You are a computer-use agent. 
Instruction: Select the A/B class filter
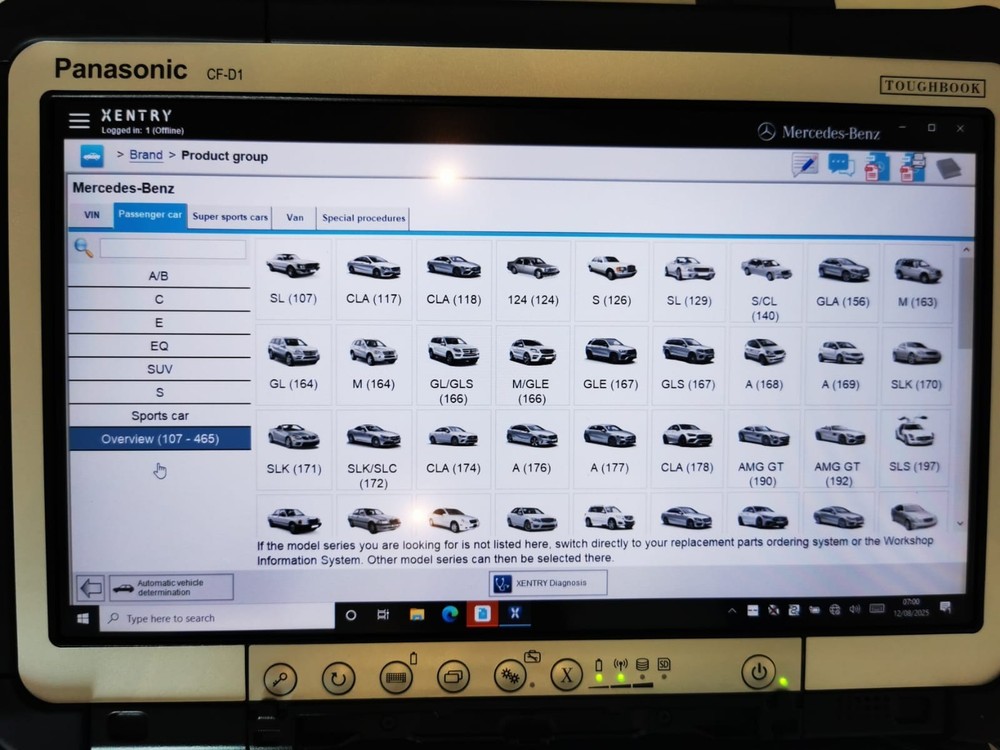tap(159, 276)
